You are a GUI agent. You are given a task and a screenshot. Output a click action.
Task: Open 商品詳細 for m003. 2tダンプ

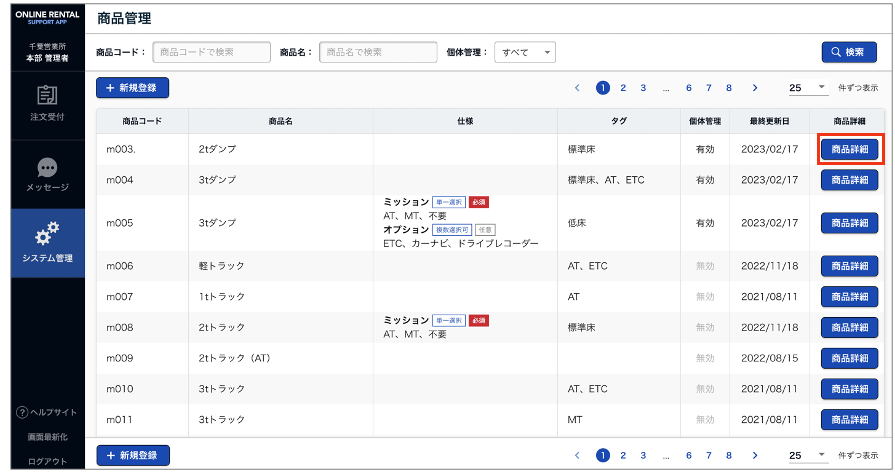coord(849,149)
